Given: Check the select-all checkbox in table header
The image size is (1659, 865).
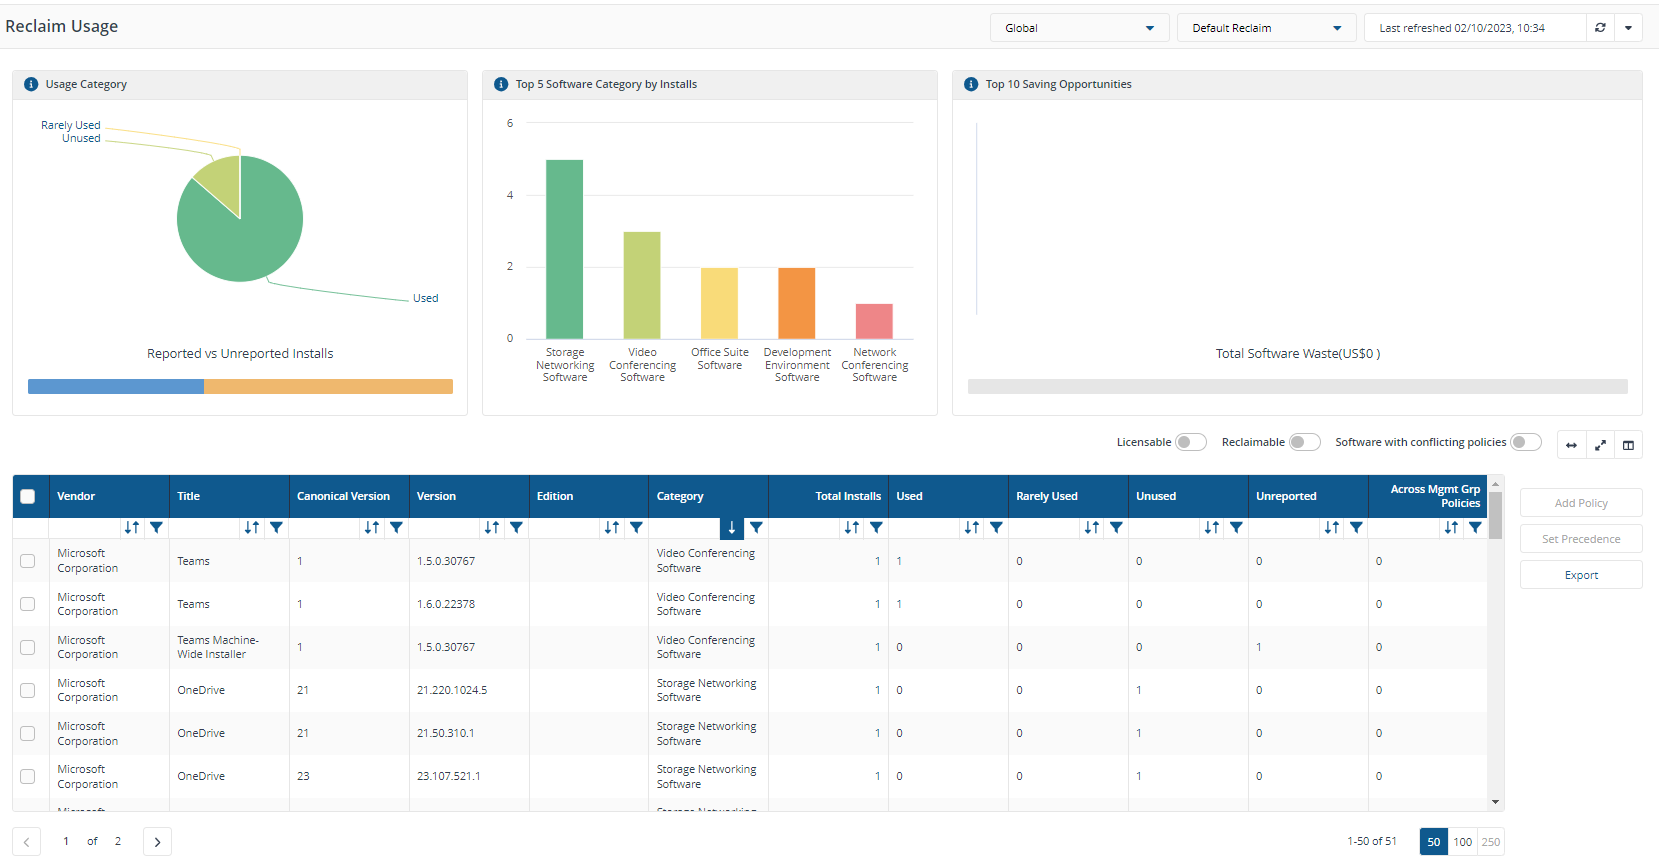Looking at the screenshot, I should point(28,496).
